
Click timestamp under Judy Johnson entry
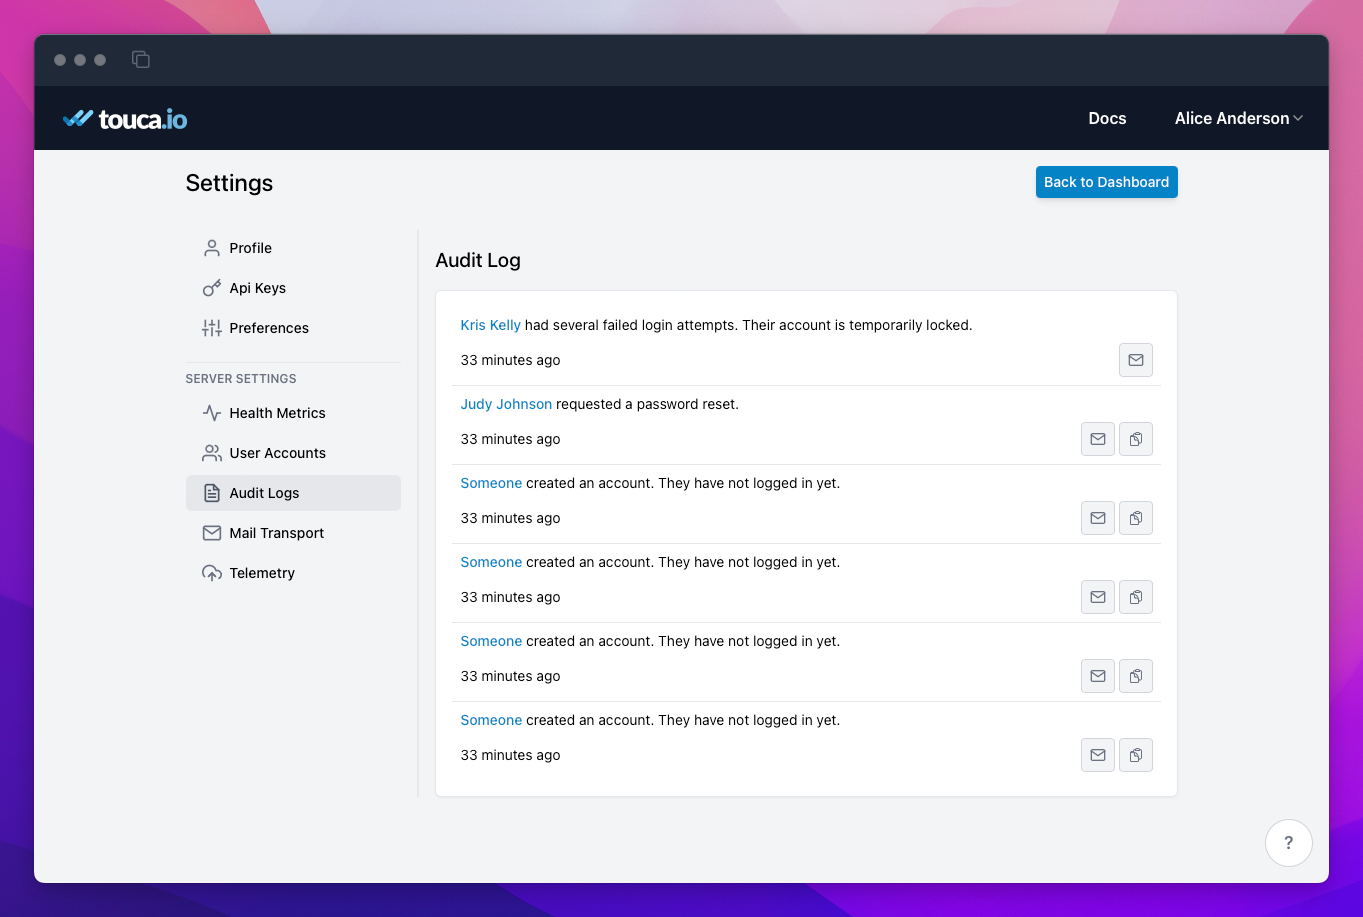pos(510,439)
